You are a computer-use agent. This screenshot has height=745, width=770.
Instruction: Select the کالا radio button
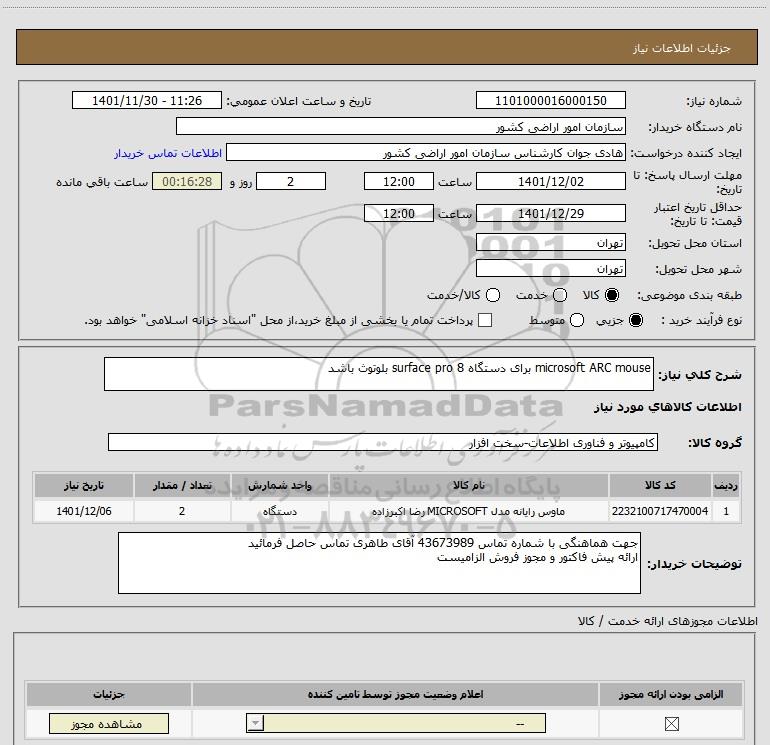click(x=612, y=295)
